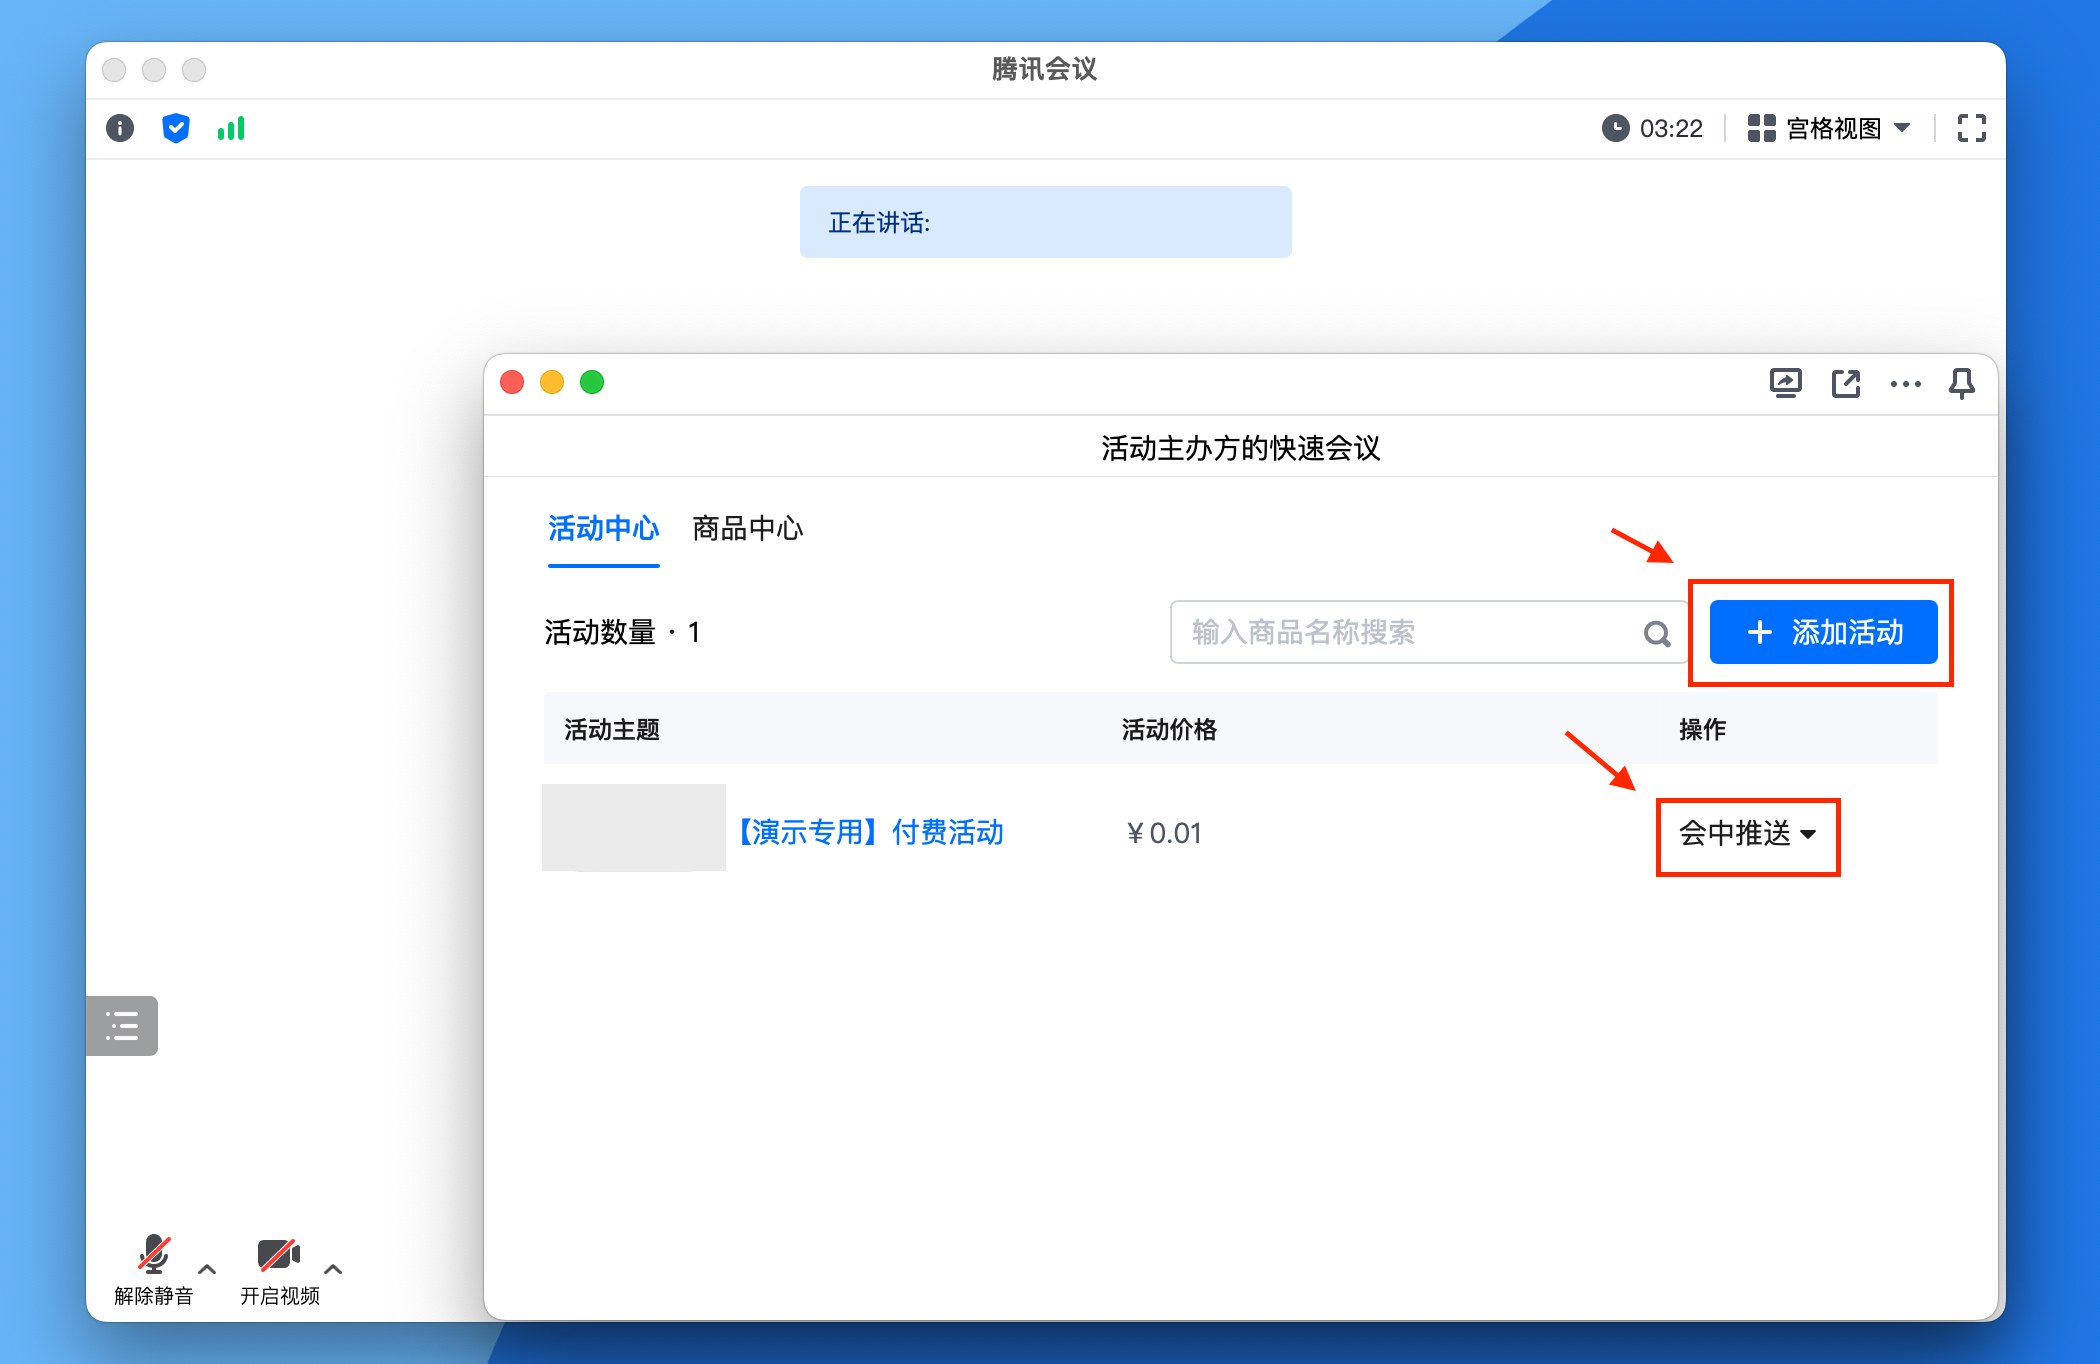The height and width of the screenshot is (1364, 2100).
Task: Unmute microphone via 解除静音
Action: coord(153,1270)
